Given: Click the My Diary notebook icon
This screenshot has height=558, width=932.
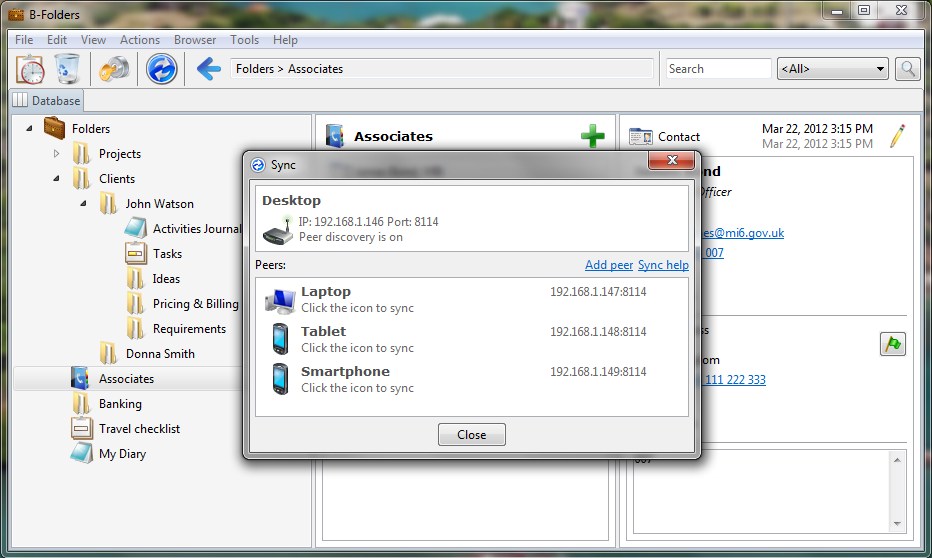Looking at the screenshot, I should coord(81,453).
